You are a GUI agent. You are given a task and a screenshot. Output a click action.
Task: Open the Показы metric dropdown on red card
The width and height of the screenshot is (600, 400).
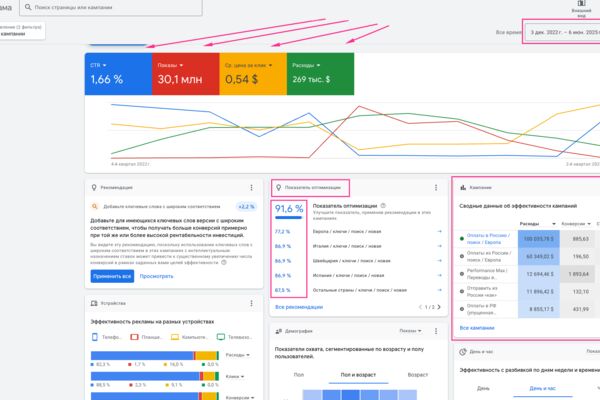170,65
